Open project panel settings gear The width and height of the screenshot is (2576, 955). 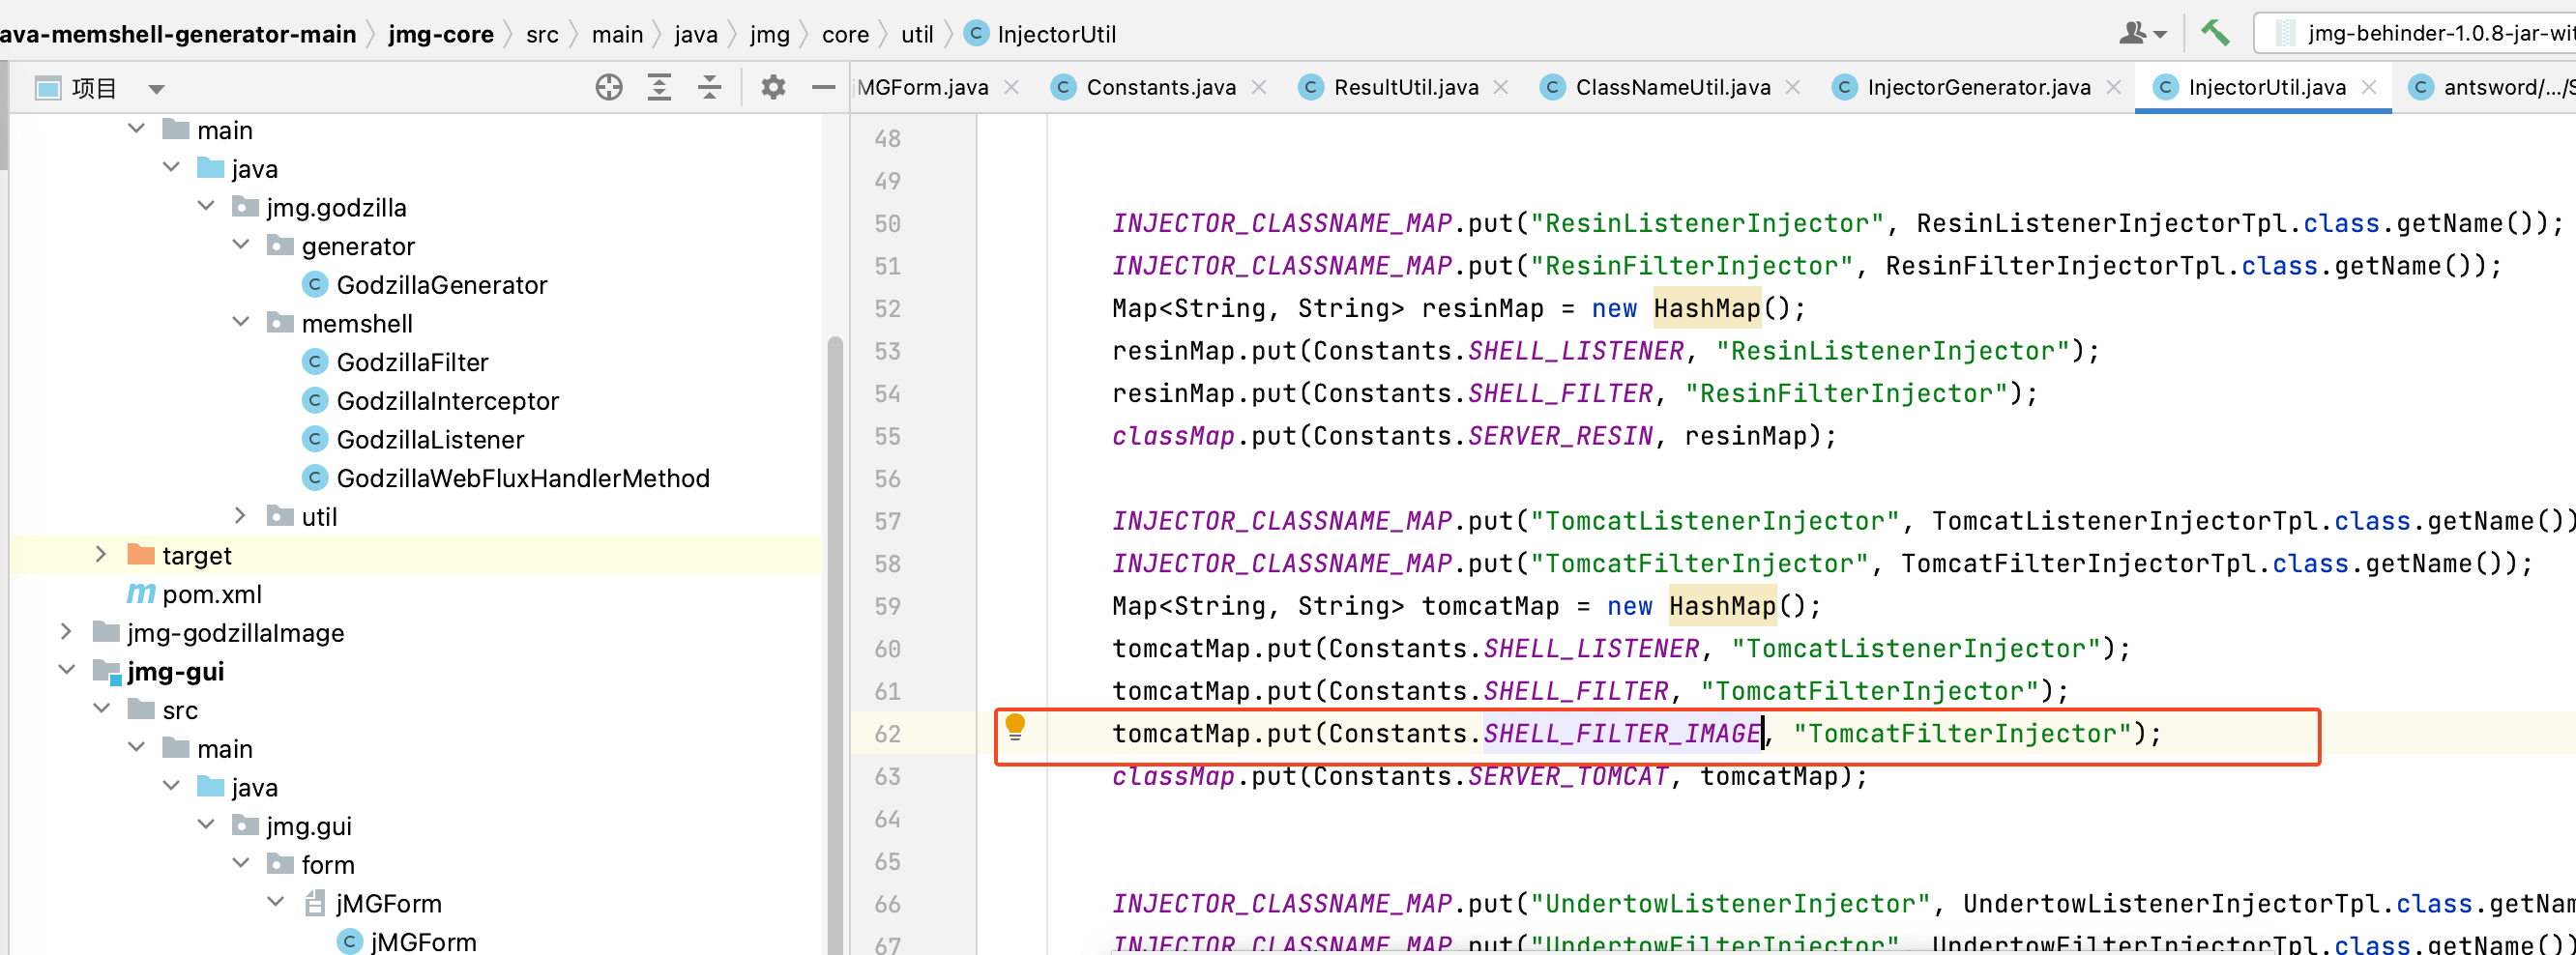[772, 88]
